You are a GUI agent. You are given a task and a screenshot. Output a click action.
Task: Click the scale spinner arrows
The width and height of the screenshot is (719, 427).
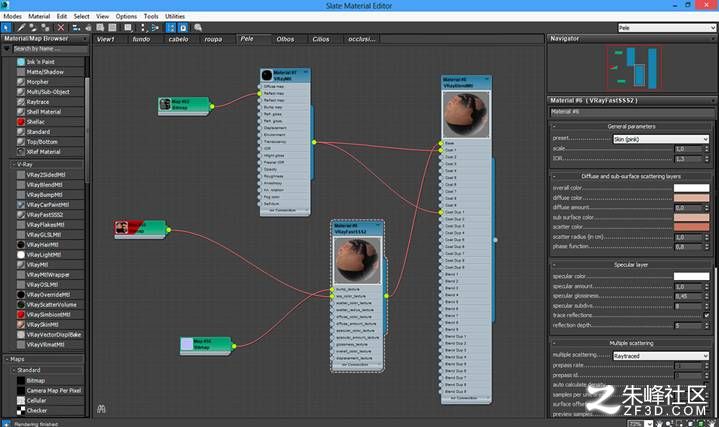pyautogui.click(x=707, y=149)
